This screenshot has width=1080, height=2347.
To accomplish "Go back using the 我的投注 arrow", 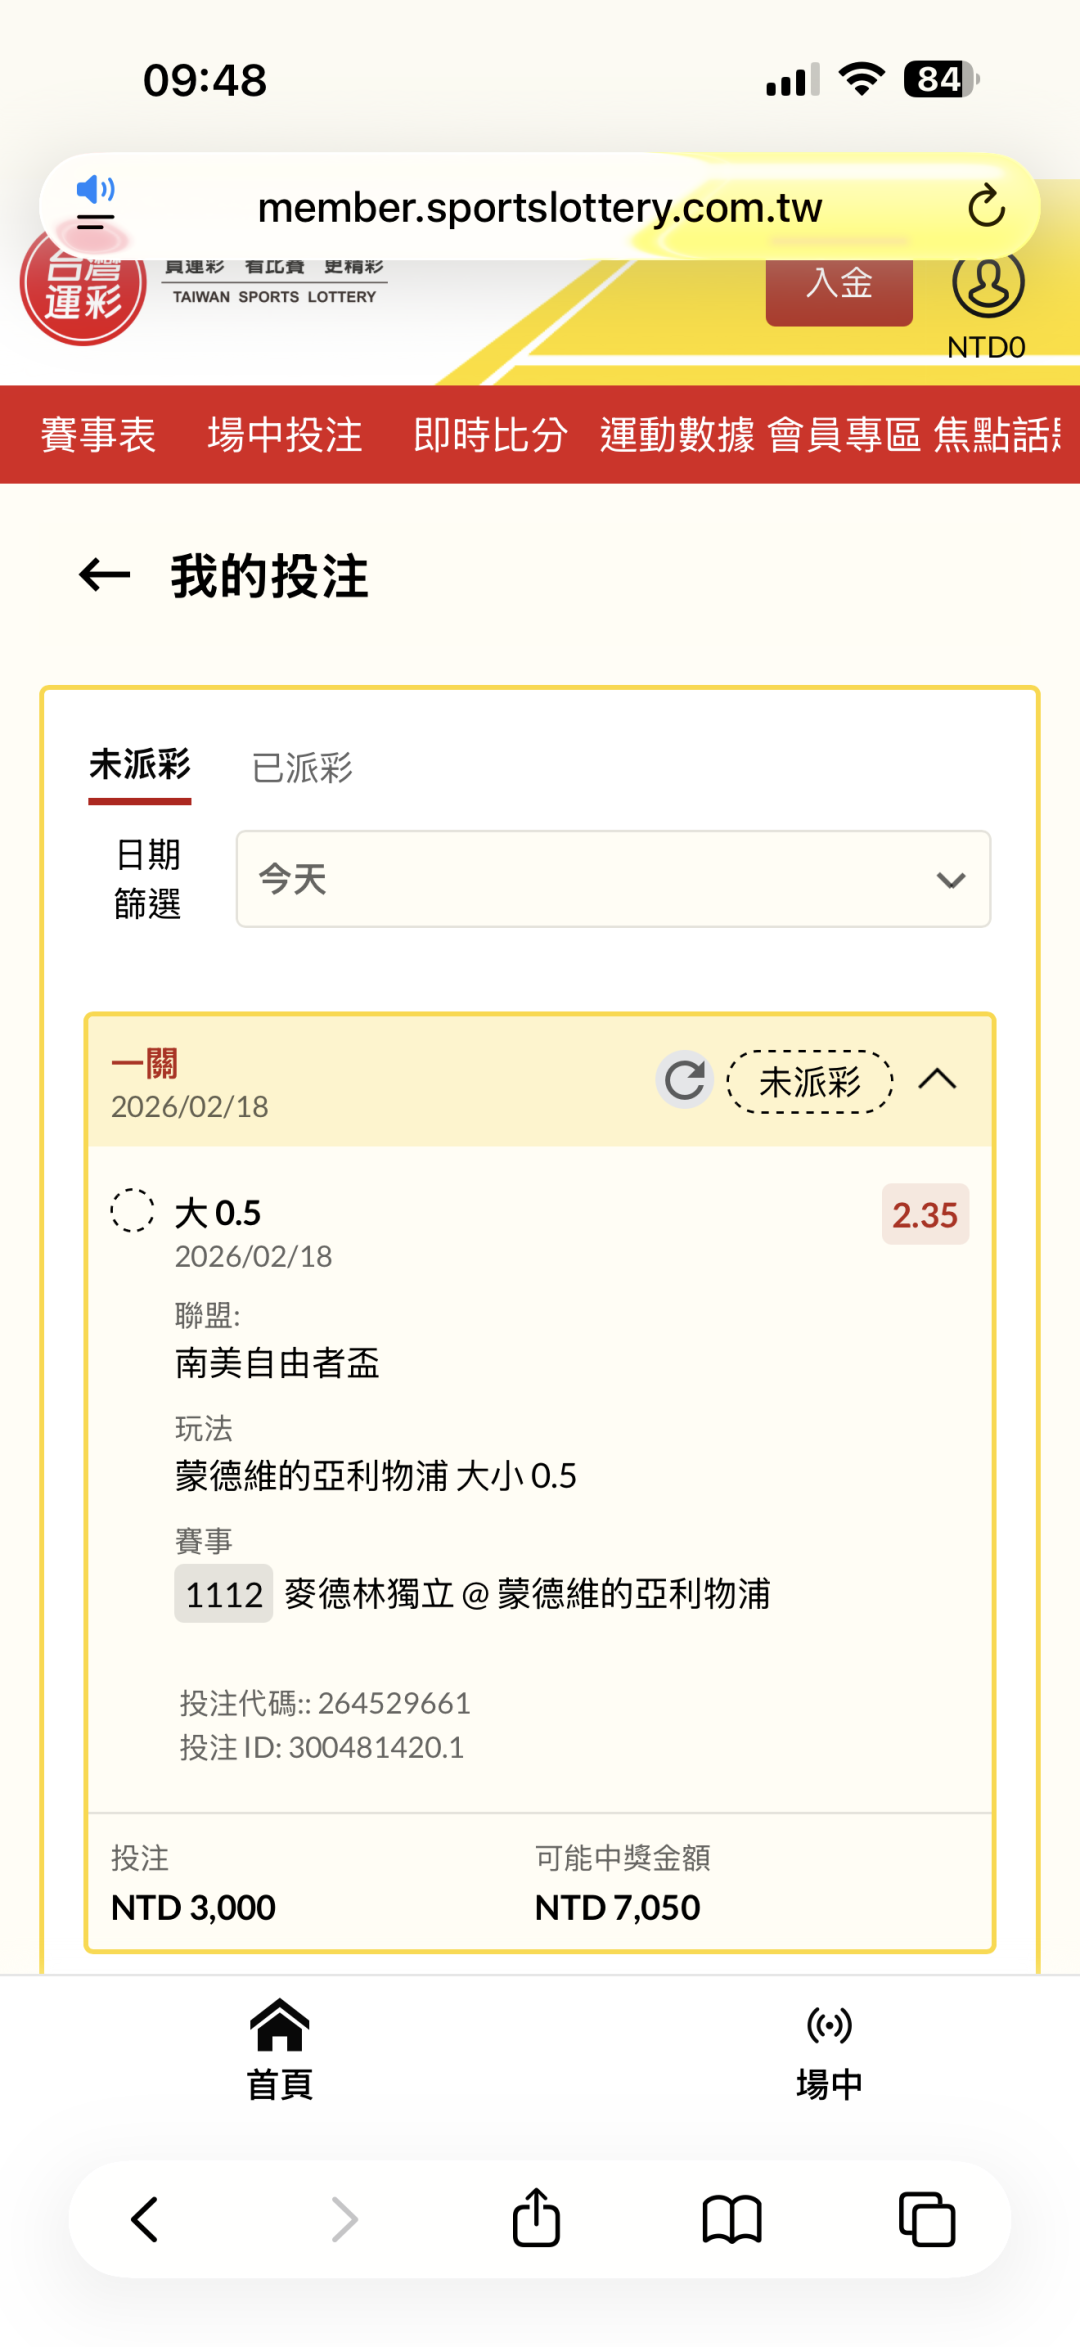I will point(105,575).
